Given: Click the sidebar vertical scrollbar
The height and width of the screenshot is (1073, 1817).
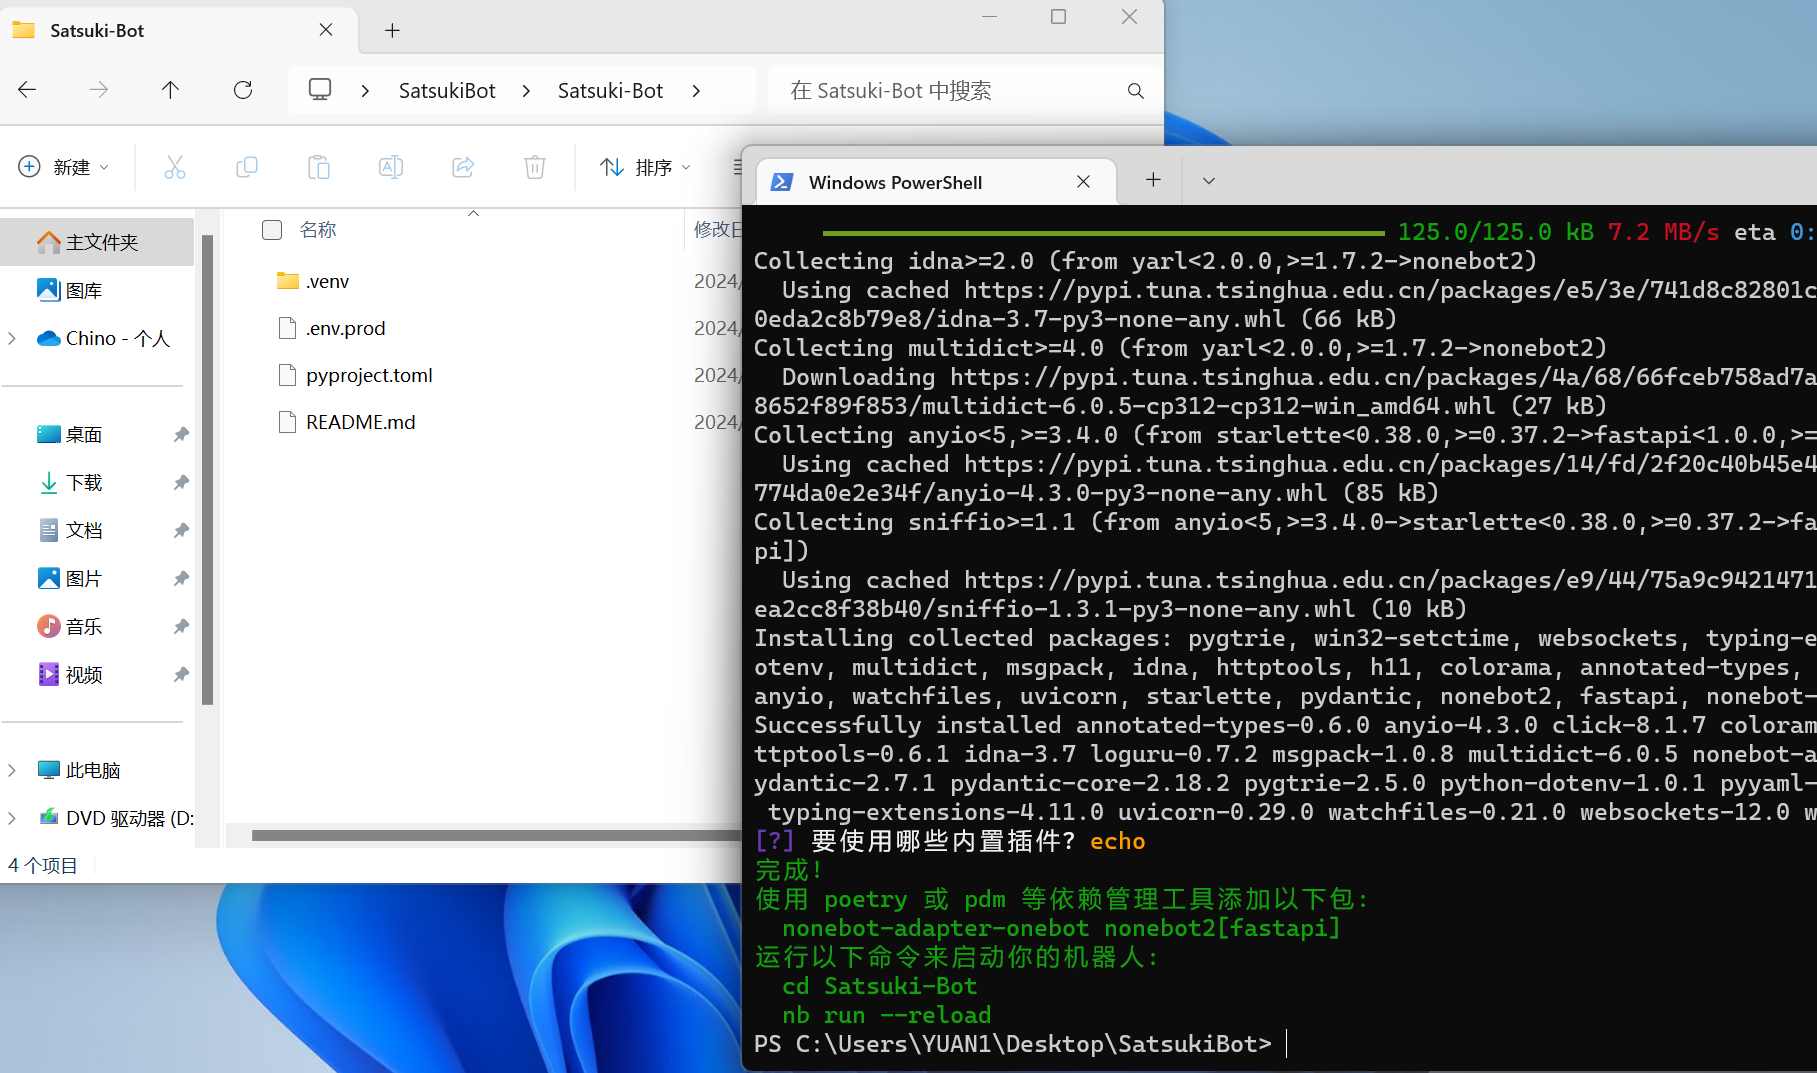Looking at the screenshot, I should tap(208, 470).
